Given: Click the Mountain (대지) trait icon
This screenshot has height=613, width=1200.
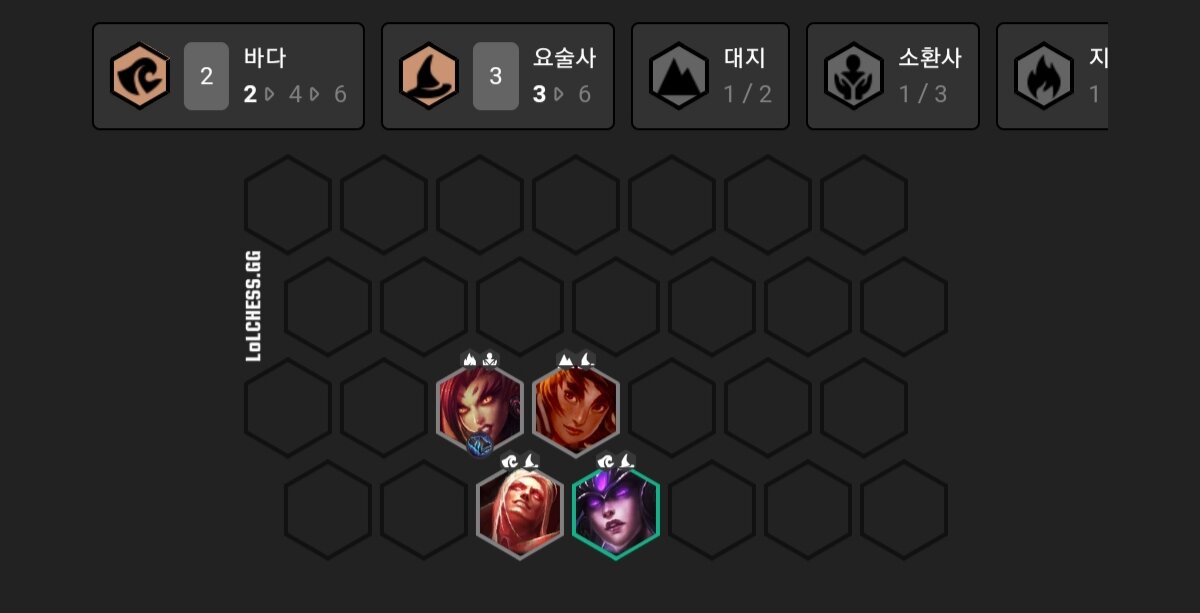Looking at the screenshot, I should point(679,76).
